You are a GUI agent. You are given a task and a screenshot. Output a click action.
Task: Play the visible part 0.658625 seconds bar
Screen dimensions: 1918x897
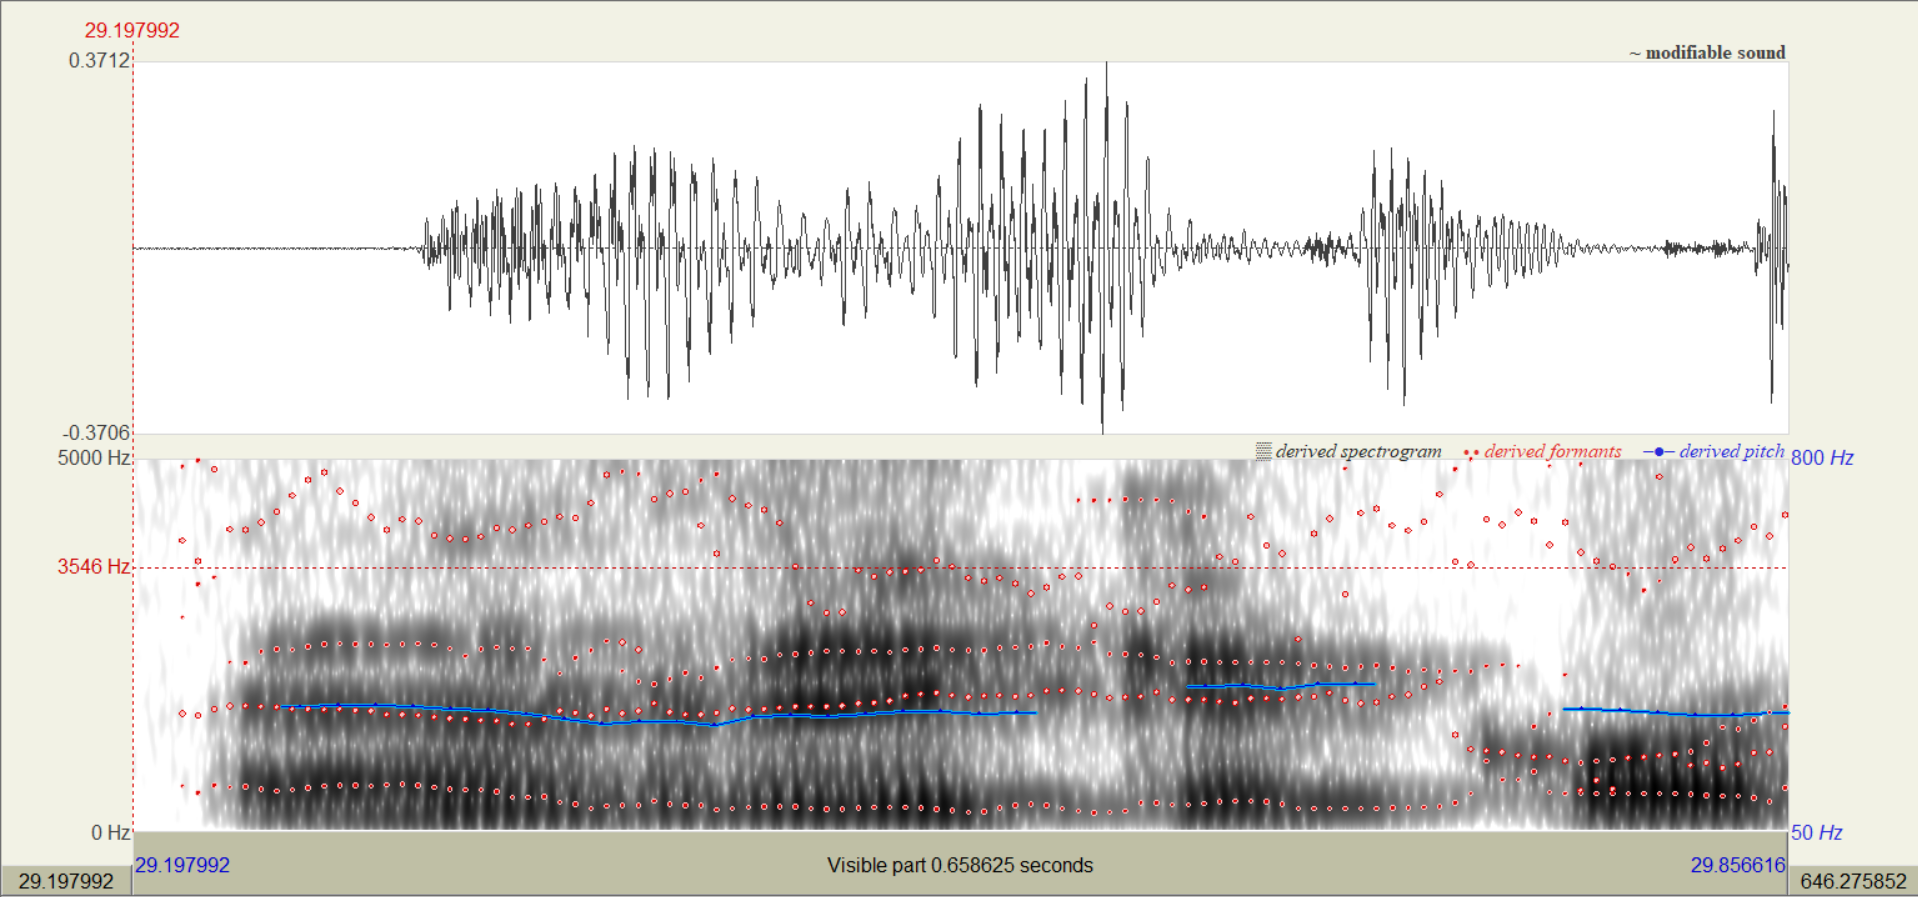click(x=960, y=865)
